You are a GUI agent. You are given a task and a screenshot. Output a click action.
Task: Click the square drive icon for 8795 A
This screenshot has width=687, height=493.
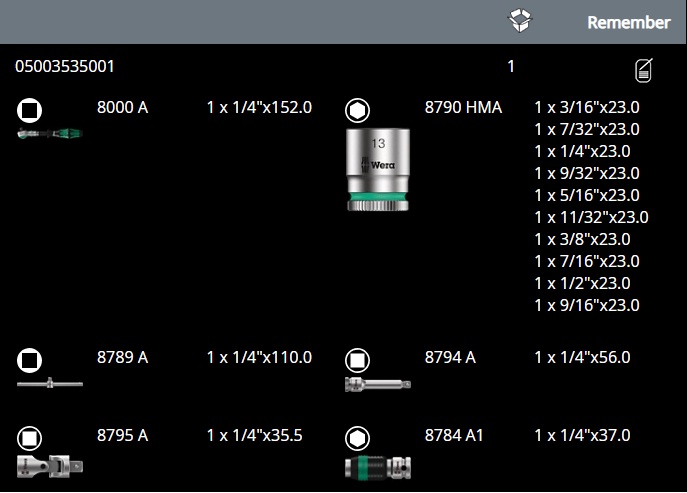(30, 437)
